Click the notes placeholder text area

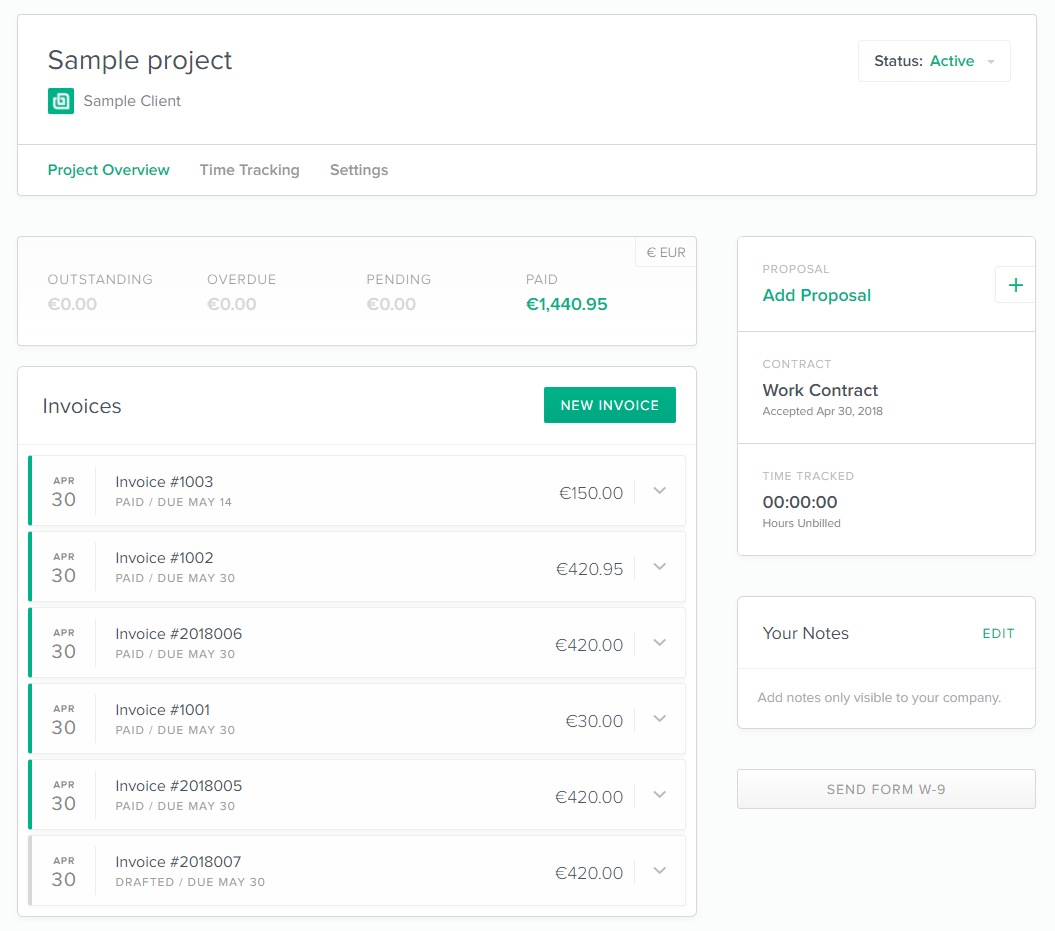[x=879, y=698]
